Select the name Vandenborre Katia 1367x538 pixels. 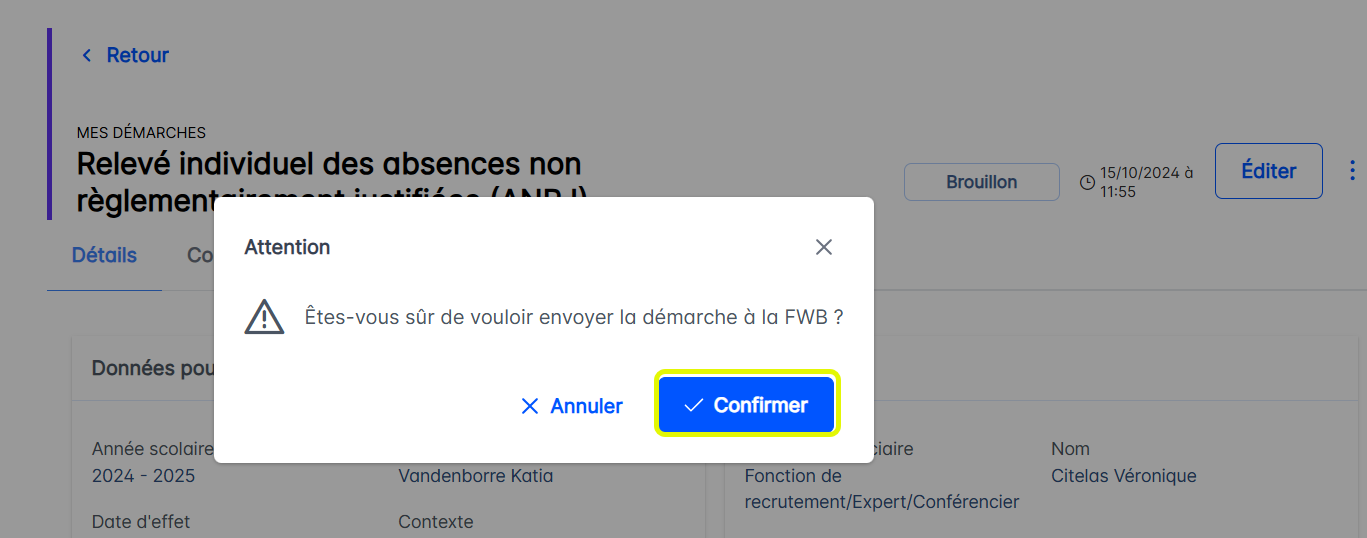pos(475,476)
